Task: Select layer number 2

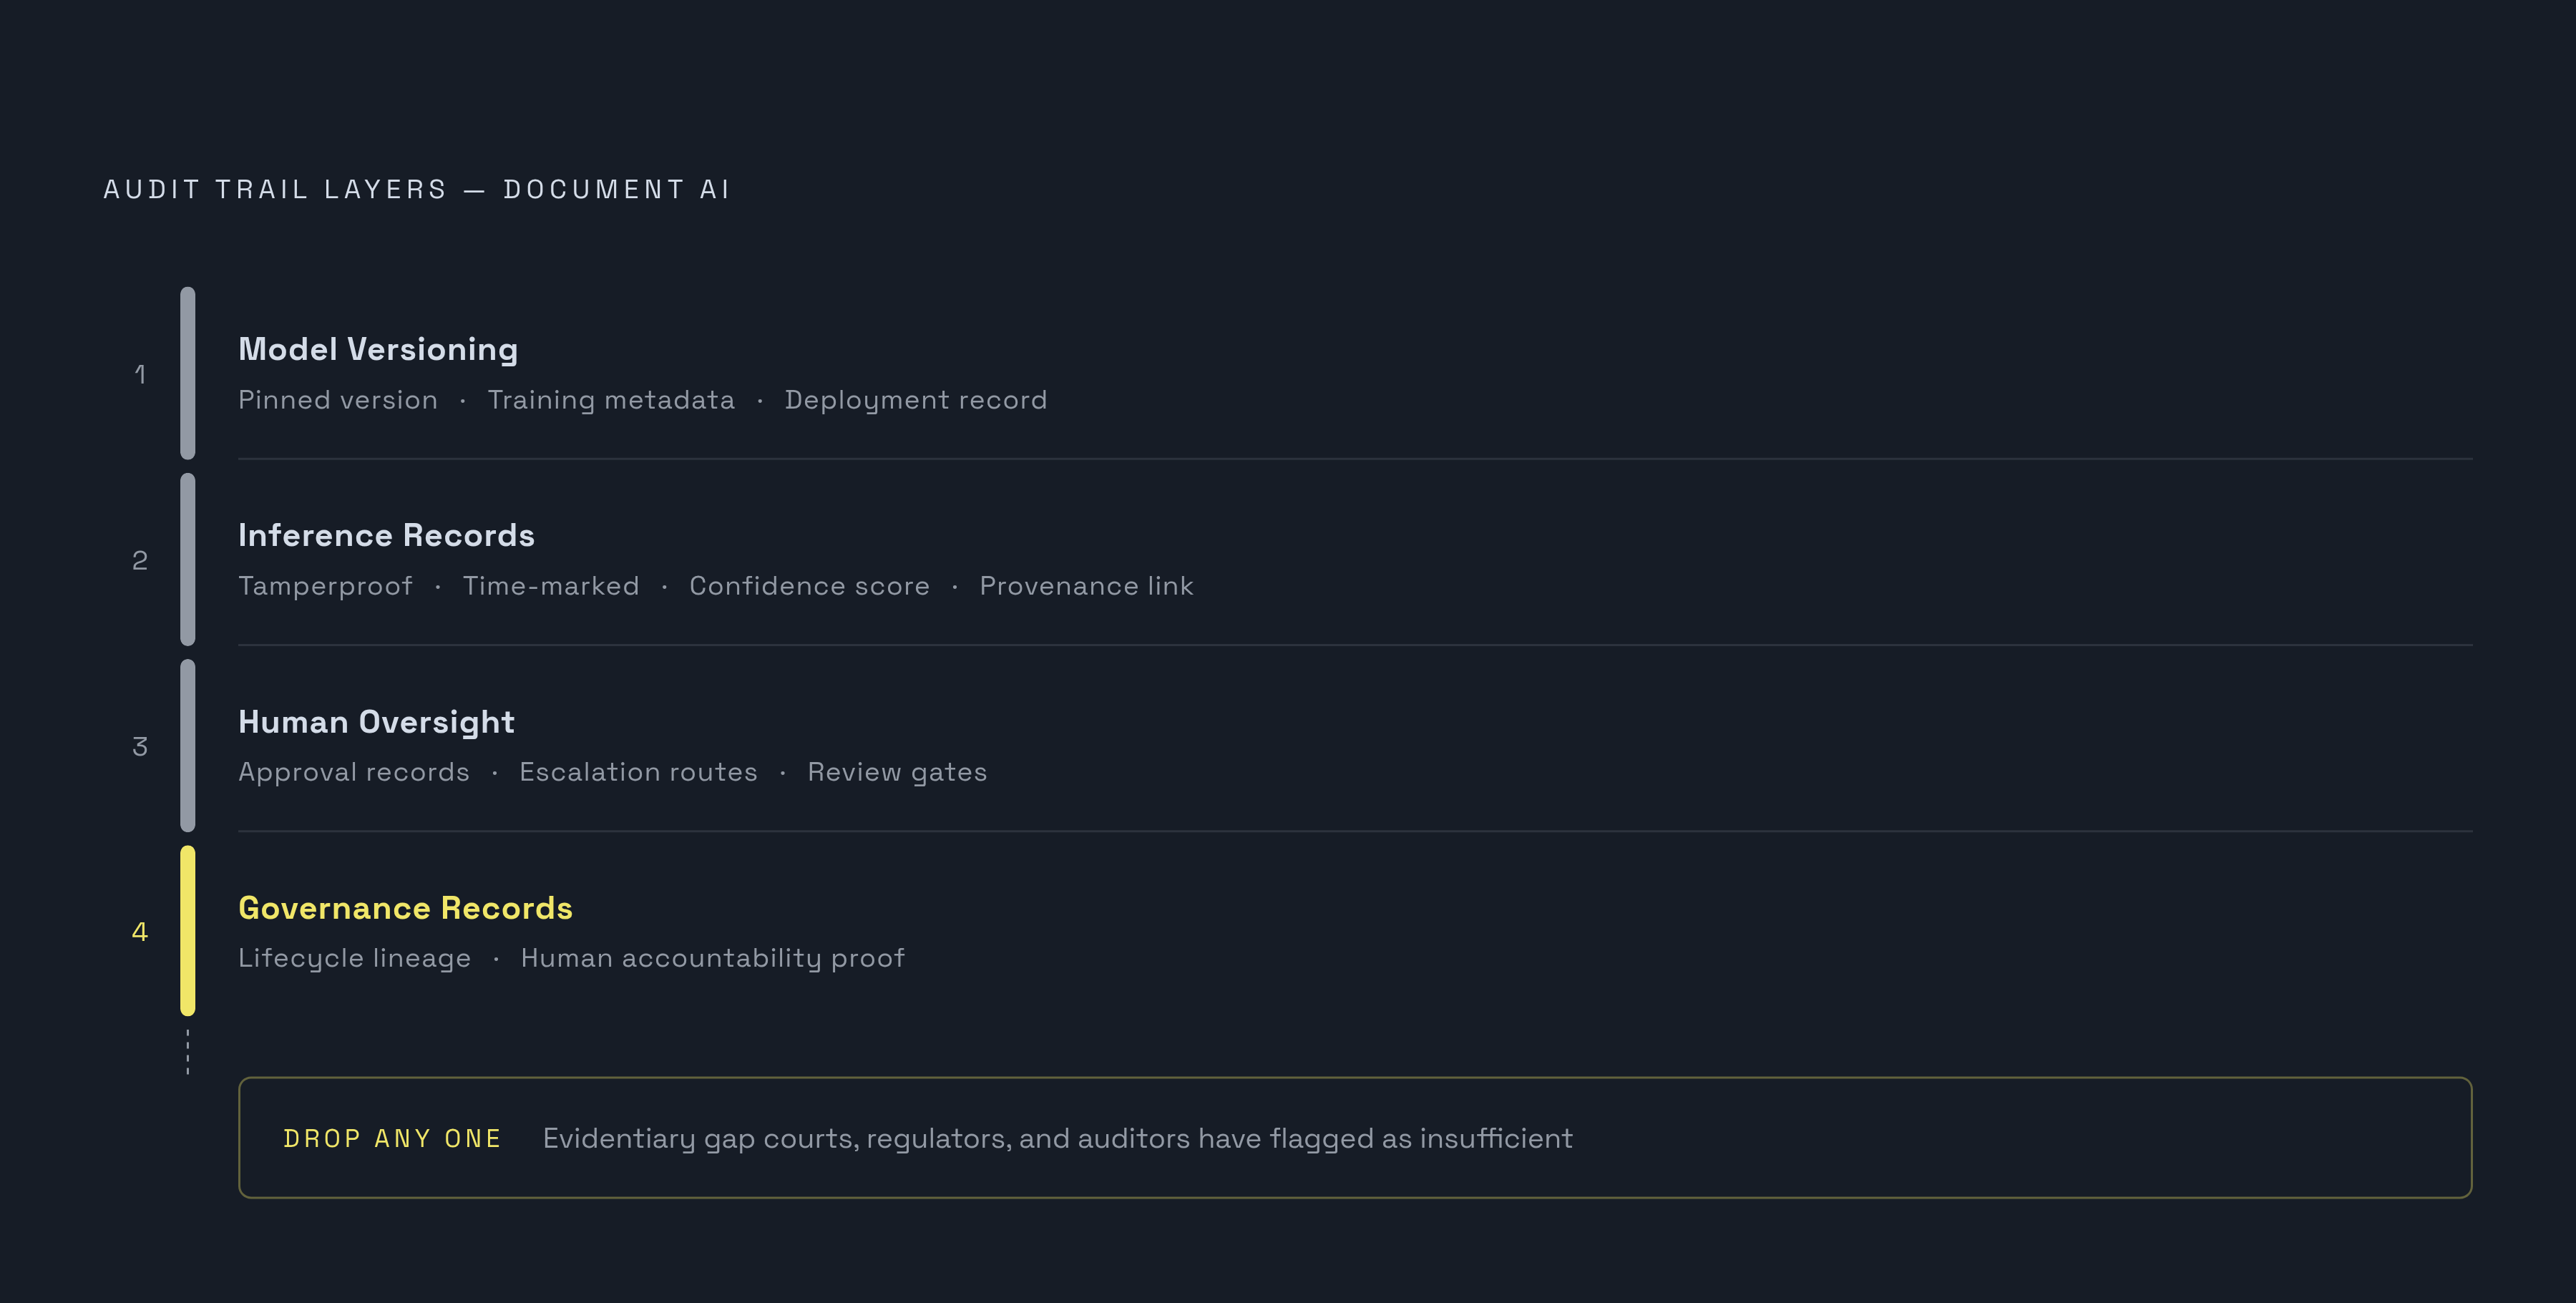Action: pyautogui.click(x=140, y=560)
